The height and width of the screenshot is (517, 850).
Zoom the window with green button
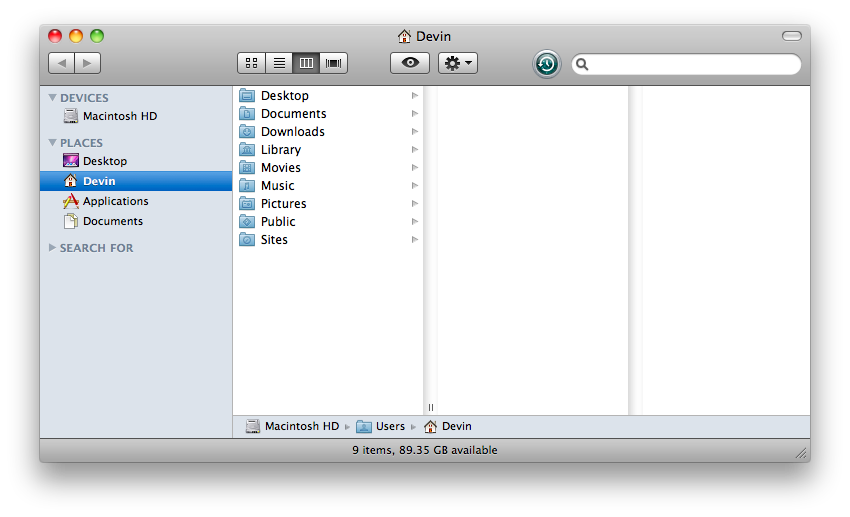coord(97,36)
